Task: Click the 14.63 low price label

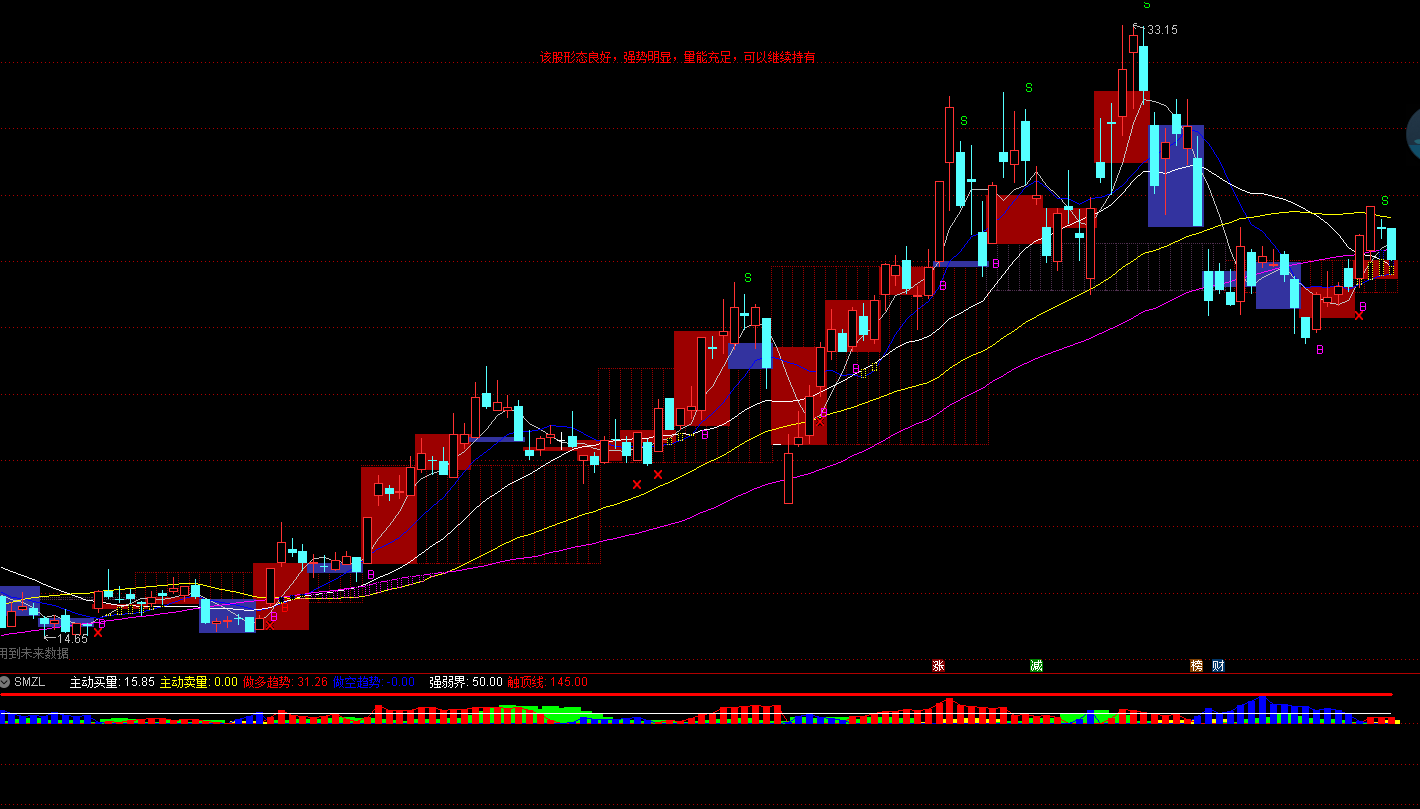Action: [72, 639]
